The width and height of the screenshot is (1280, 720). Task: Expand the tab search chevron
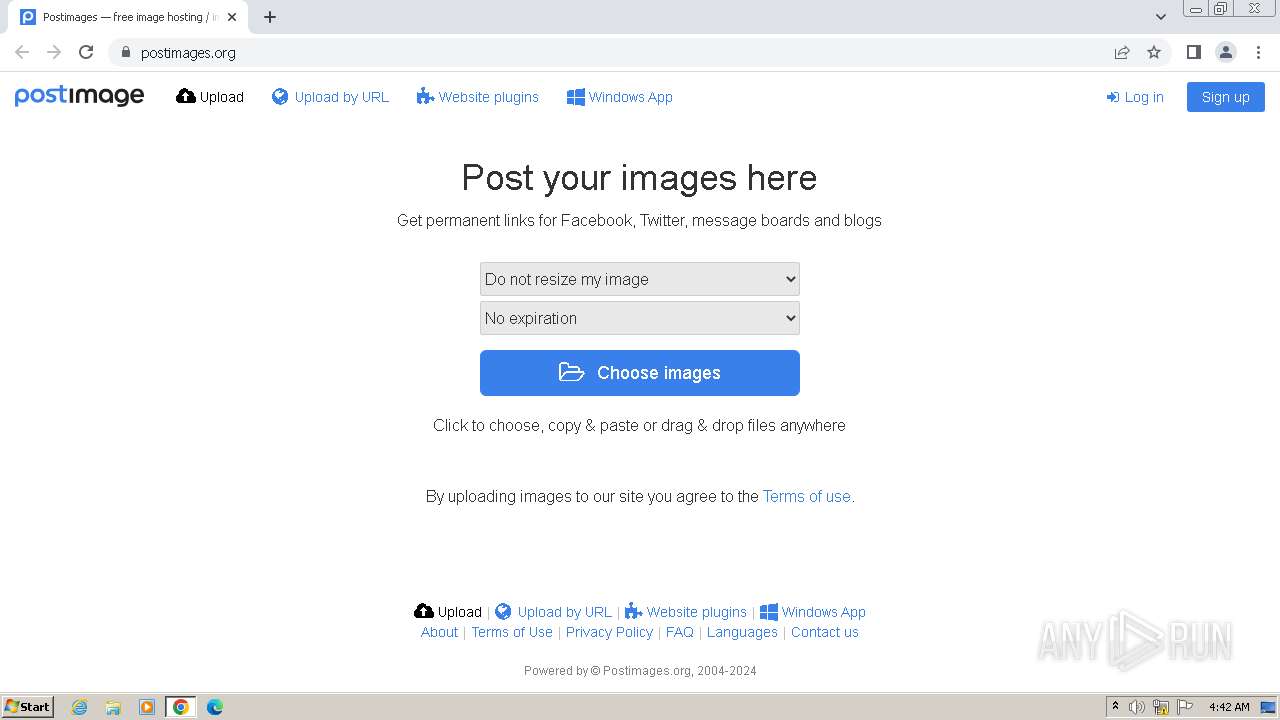1161,16
